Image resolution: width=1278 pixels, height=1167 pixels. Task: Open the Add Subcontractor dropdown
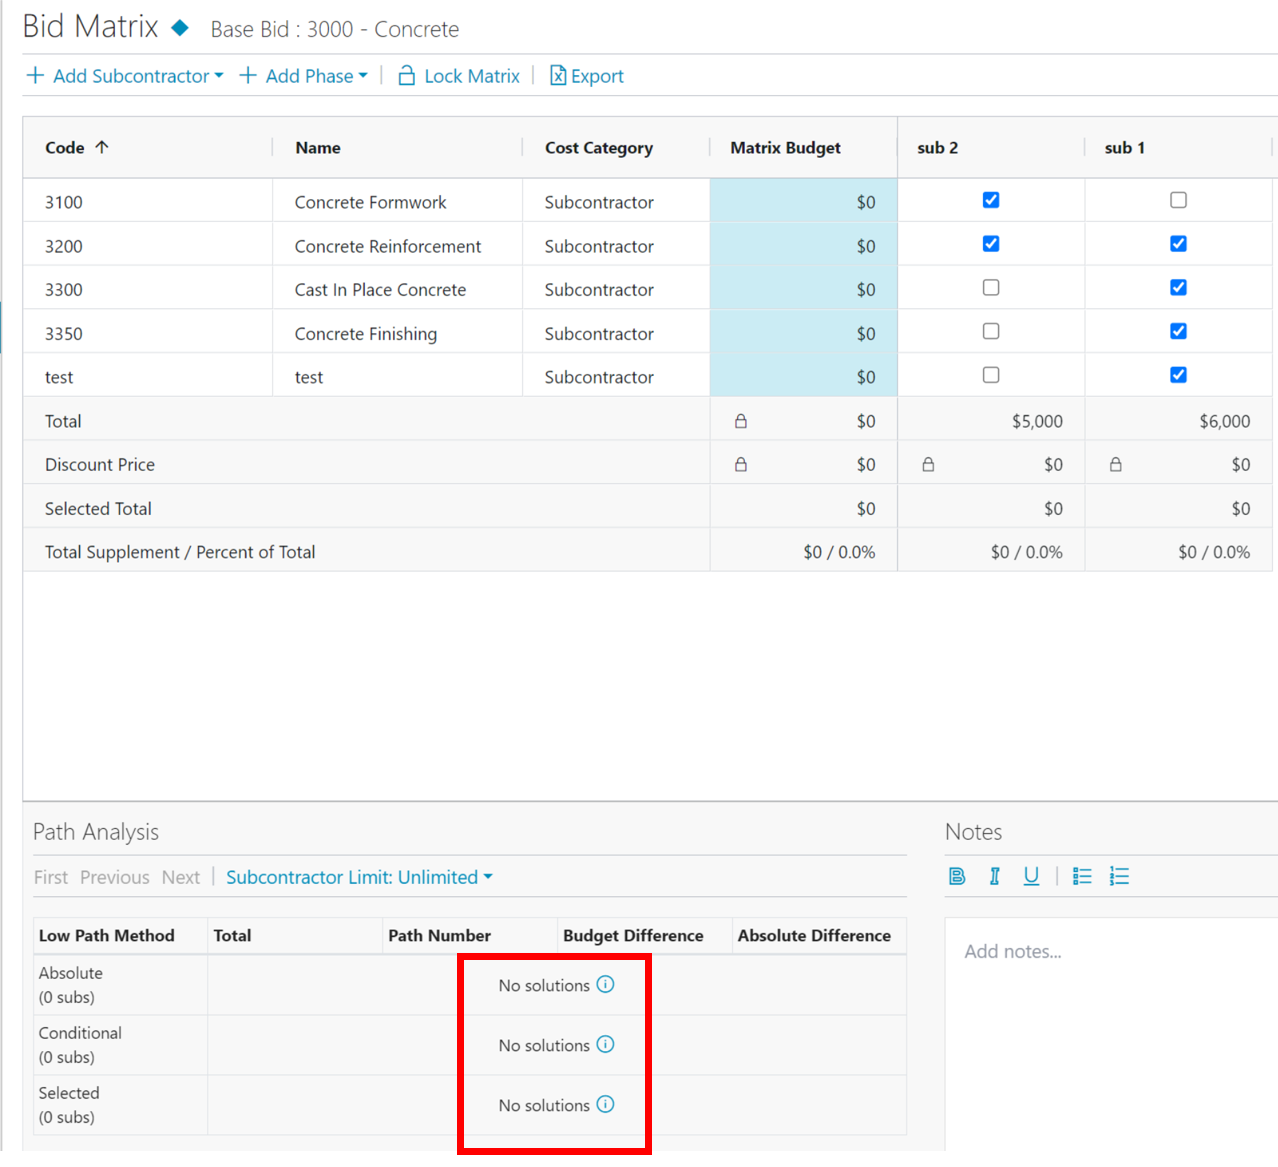[125, 76]
